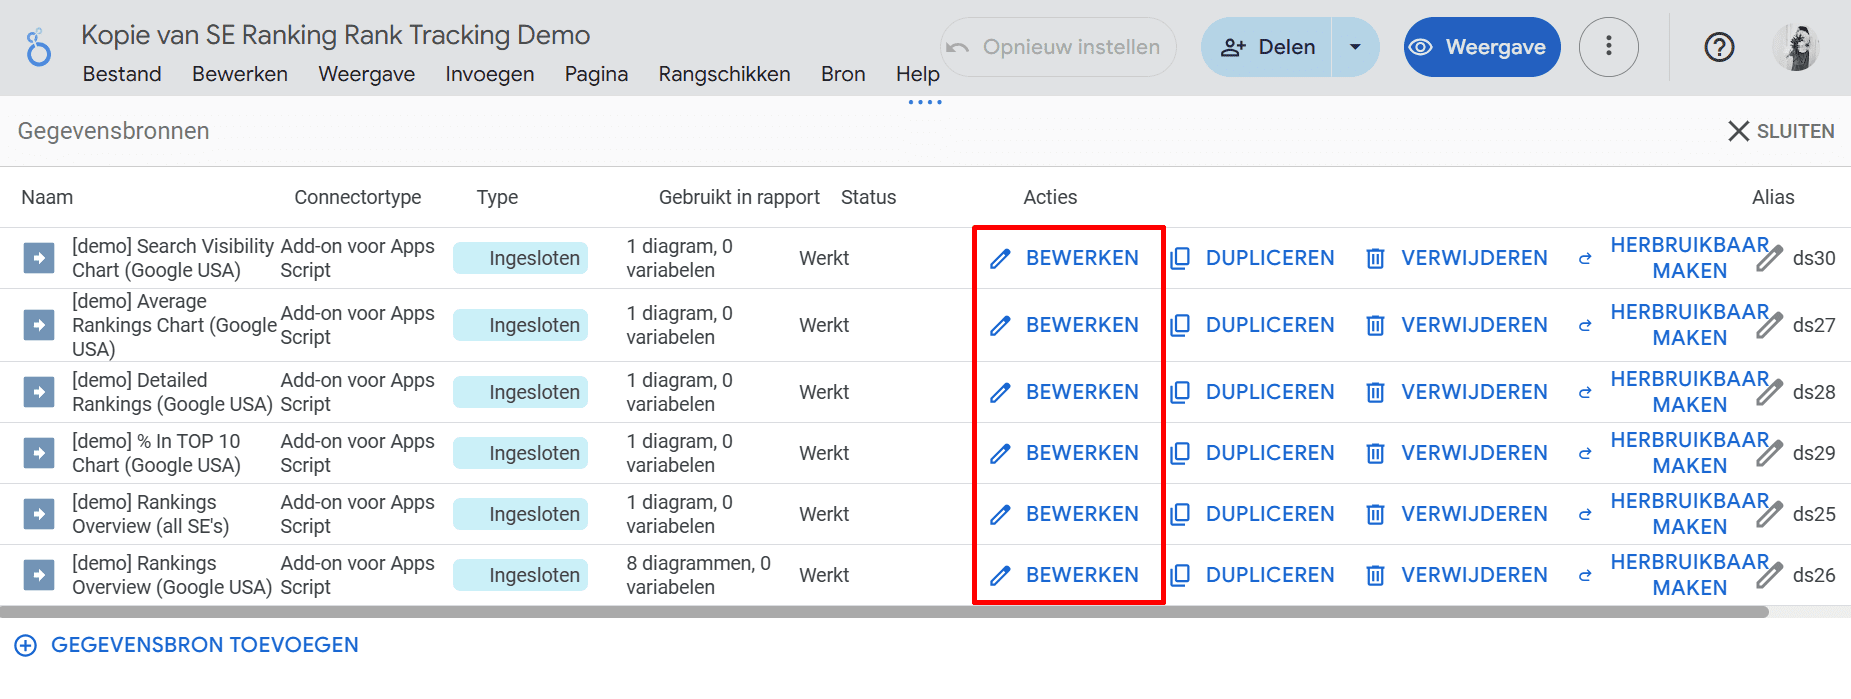Add a data source via GEGEVENSBRON TOEVOEGEN
Viewport: 1851px width, 699px height.
point(187,645)
